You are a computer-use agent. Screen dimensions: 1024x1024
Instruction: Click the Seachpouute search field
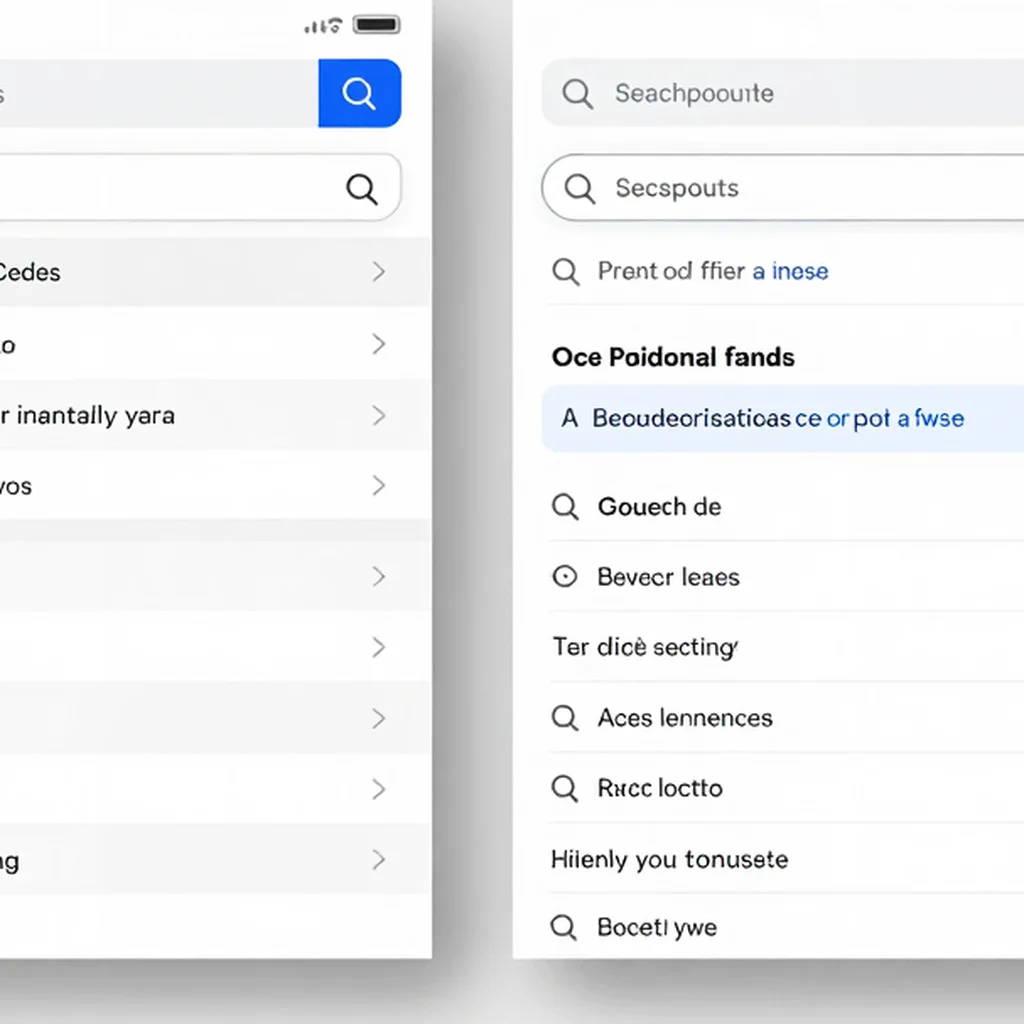pos(783,93)
